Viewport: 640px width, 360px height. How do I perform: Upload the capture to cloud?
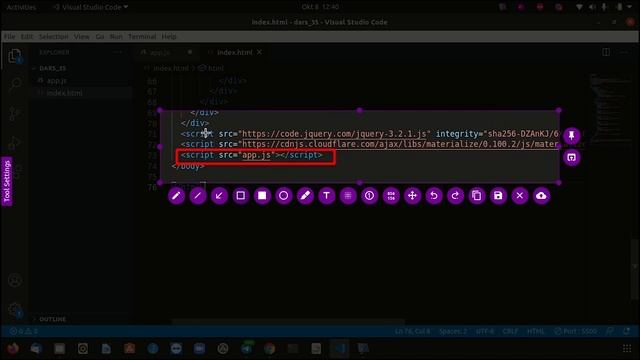tap(541, 196)
